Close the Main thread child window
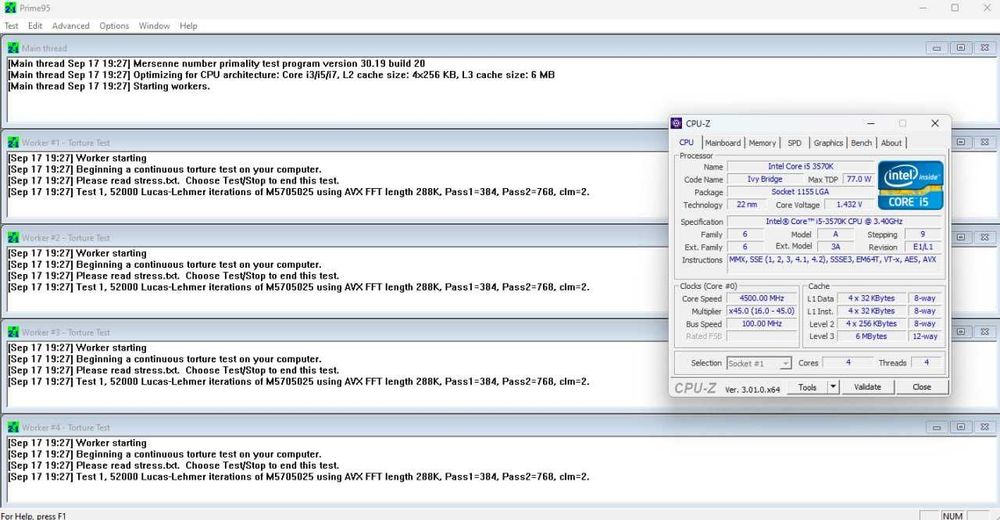Image resolution: width=1000 pixels, height=520 pixels. point(985,48)
